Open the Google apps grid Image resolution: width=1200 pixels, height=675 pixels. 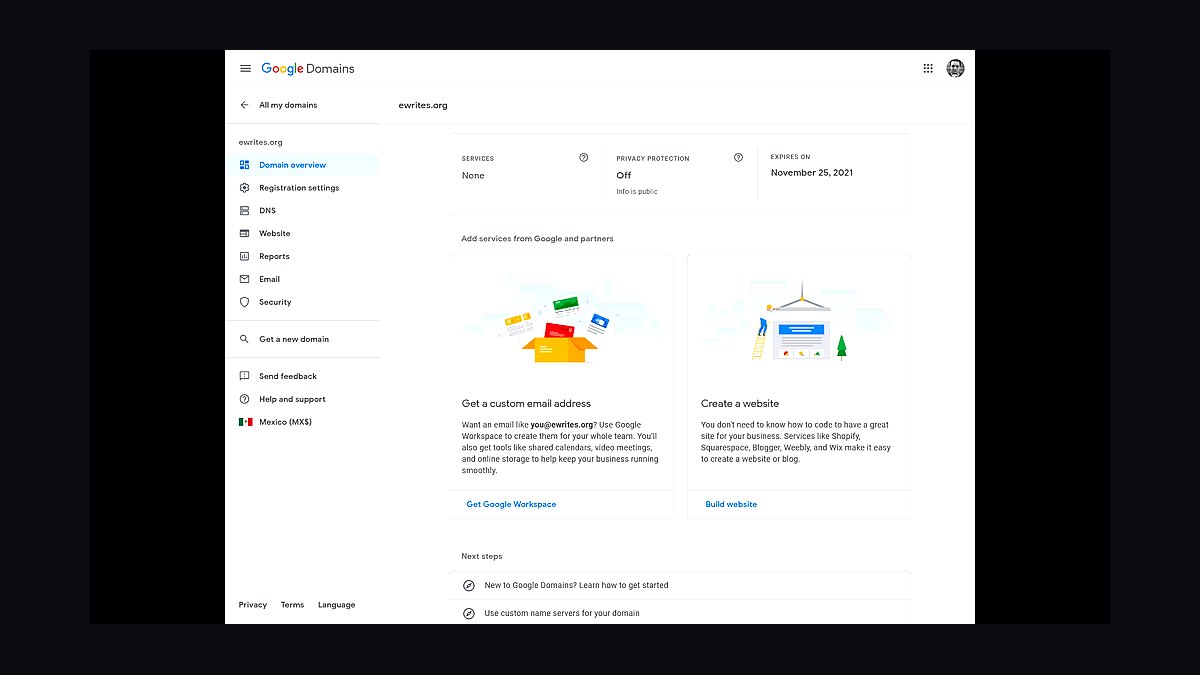(x=928, y=68)
